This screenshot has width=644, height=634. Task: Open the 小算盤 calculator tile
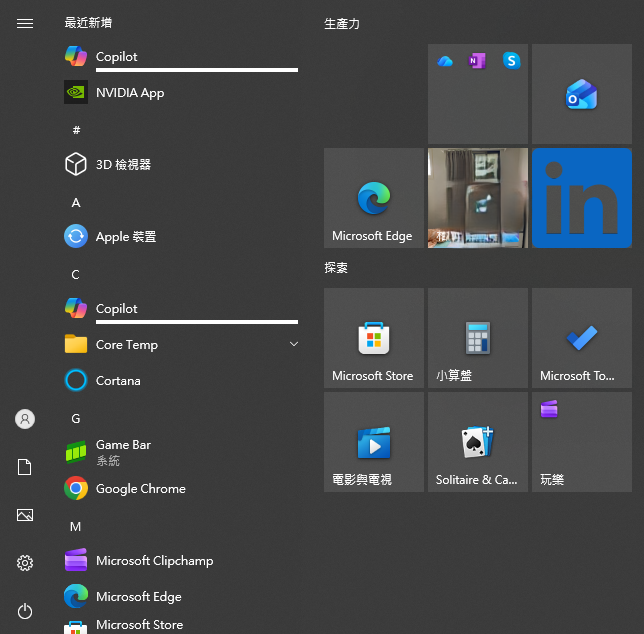(478, 338)
